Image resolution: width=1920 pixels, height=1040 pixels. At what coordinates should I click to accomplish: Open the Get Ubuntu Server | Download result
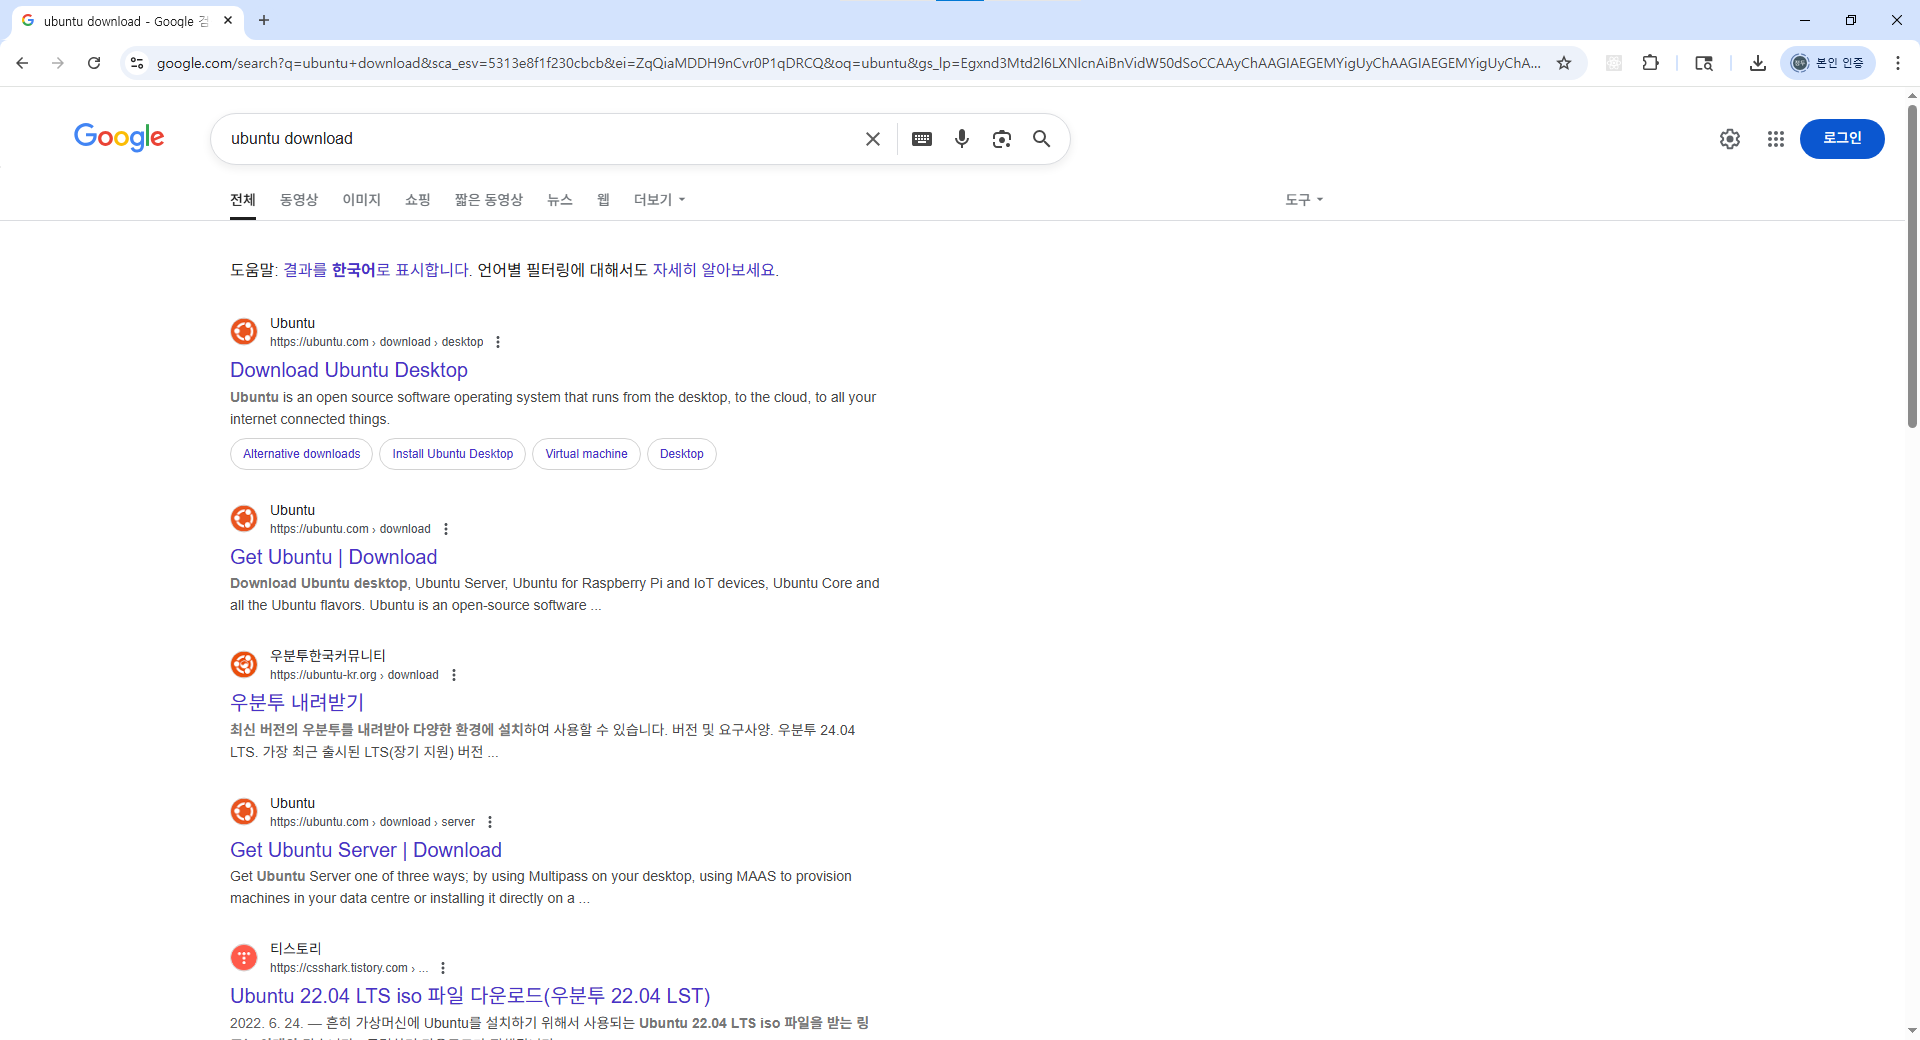366,850
